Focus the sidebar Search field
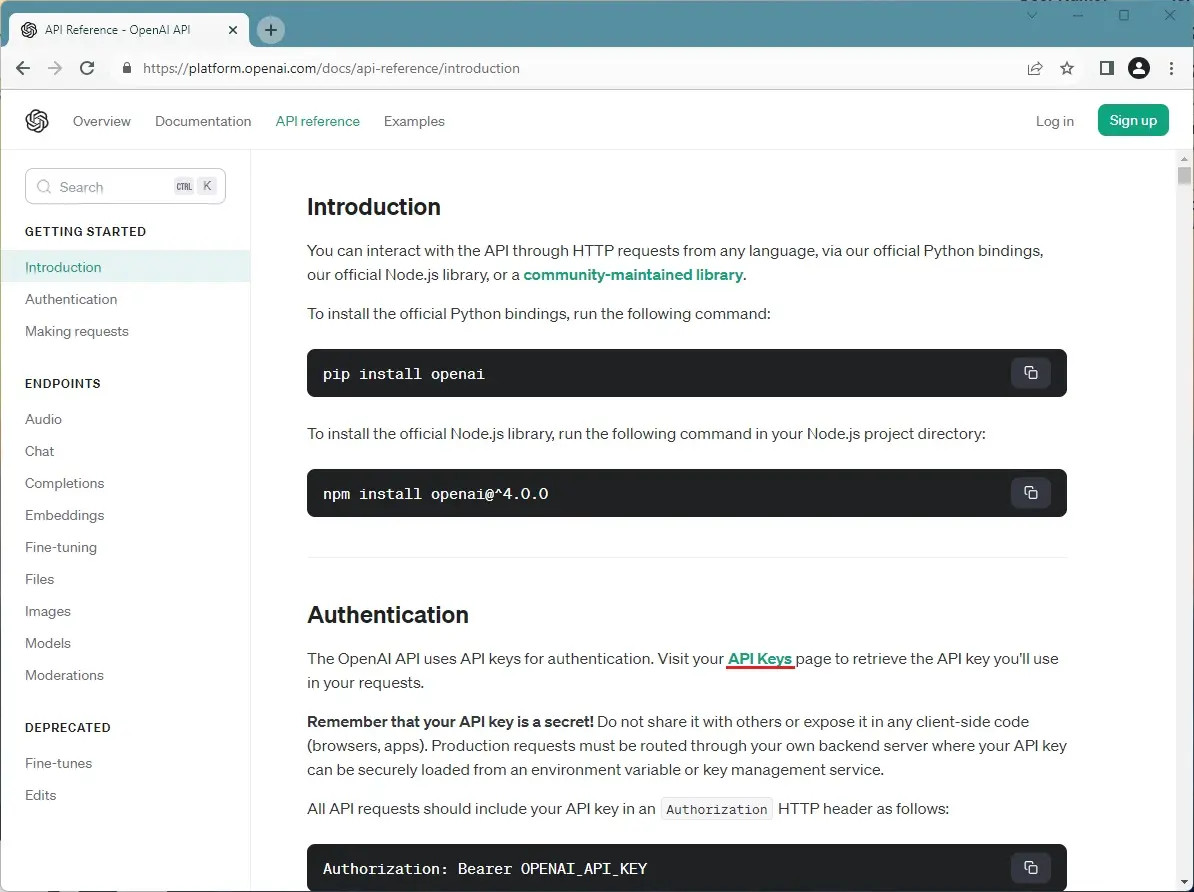Screen dimensions: 1194x892 110,187
